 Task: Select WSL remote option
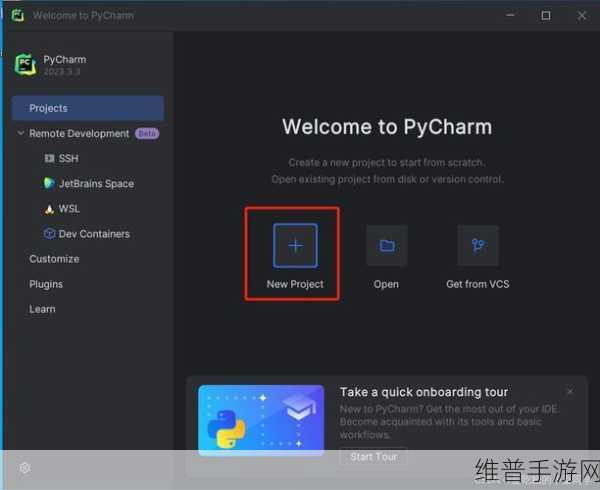coord(69,209)
